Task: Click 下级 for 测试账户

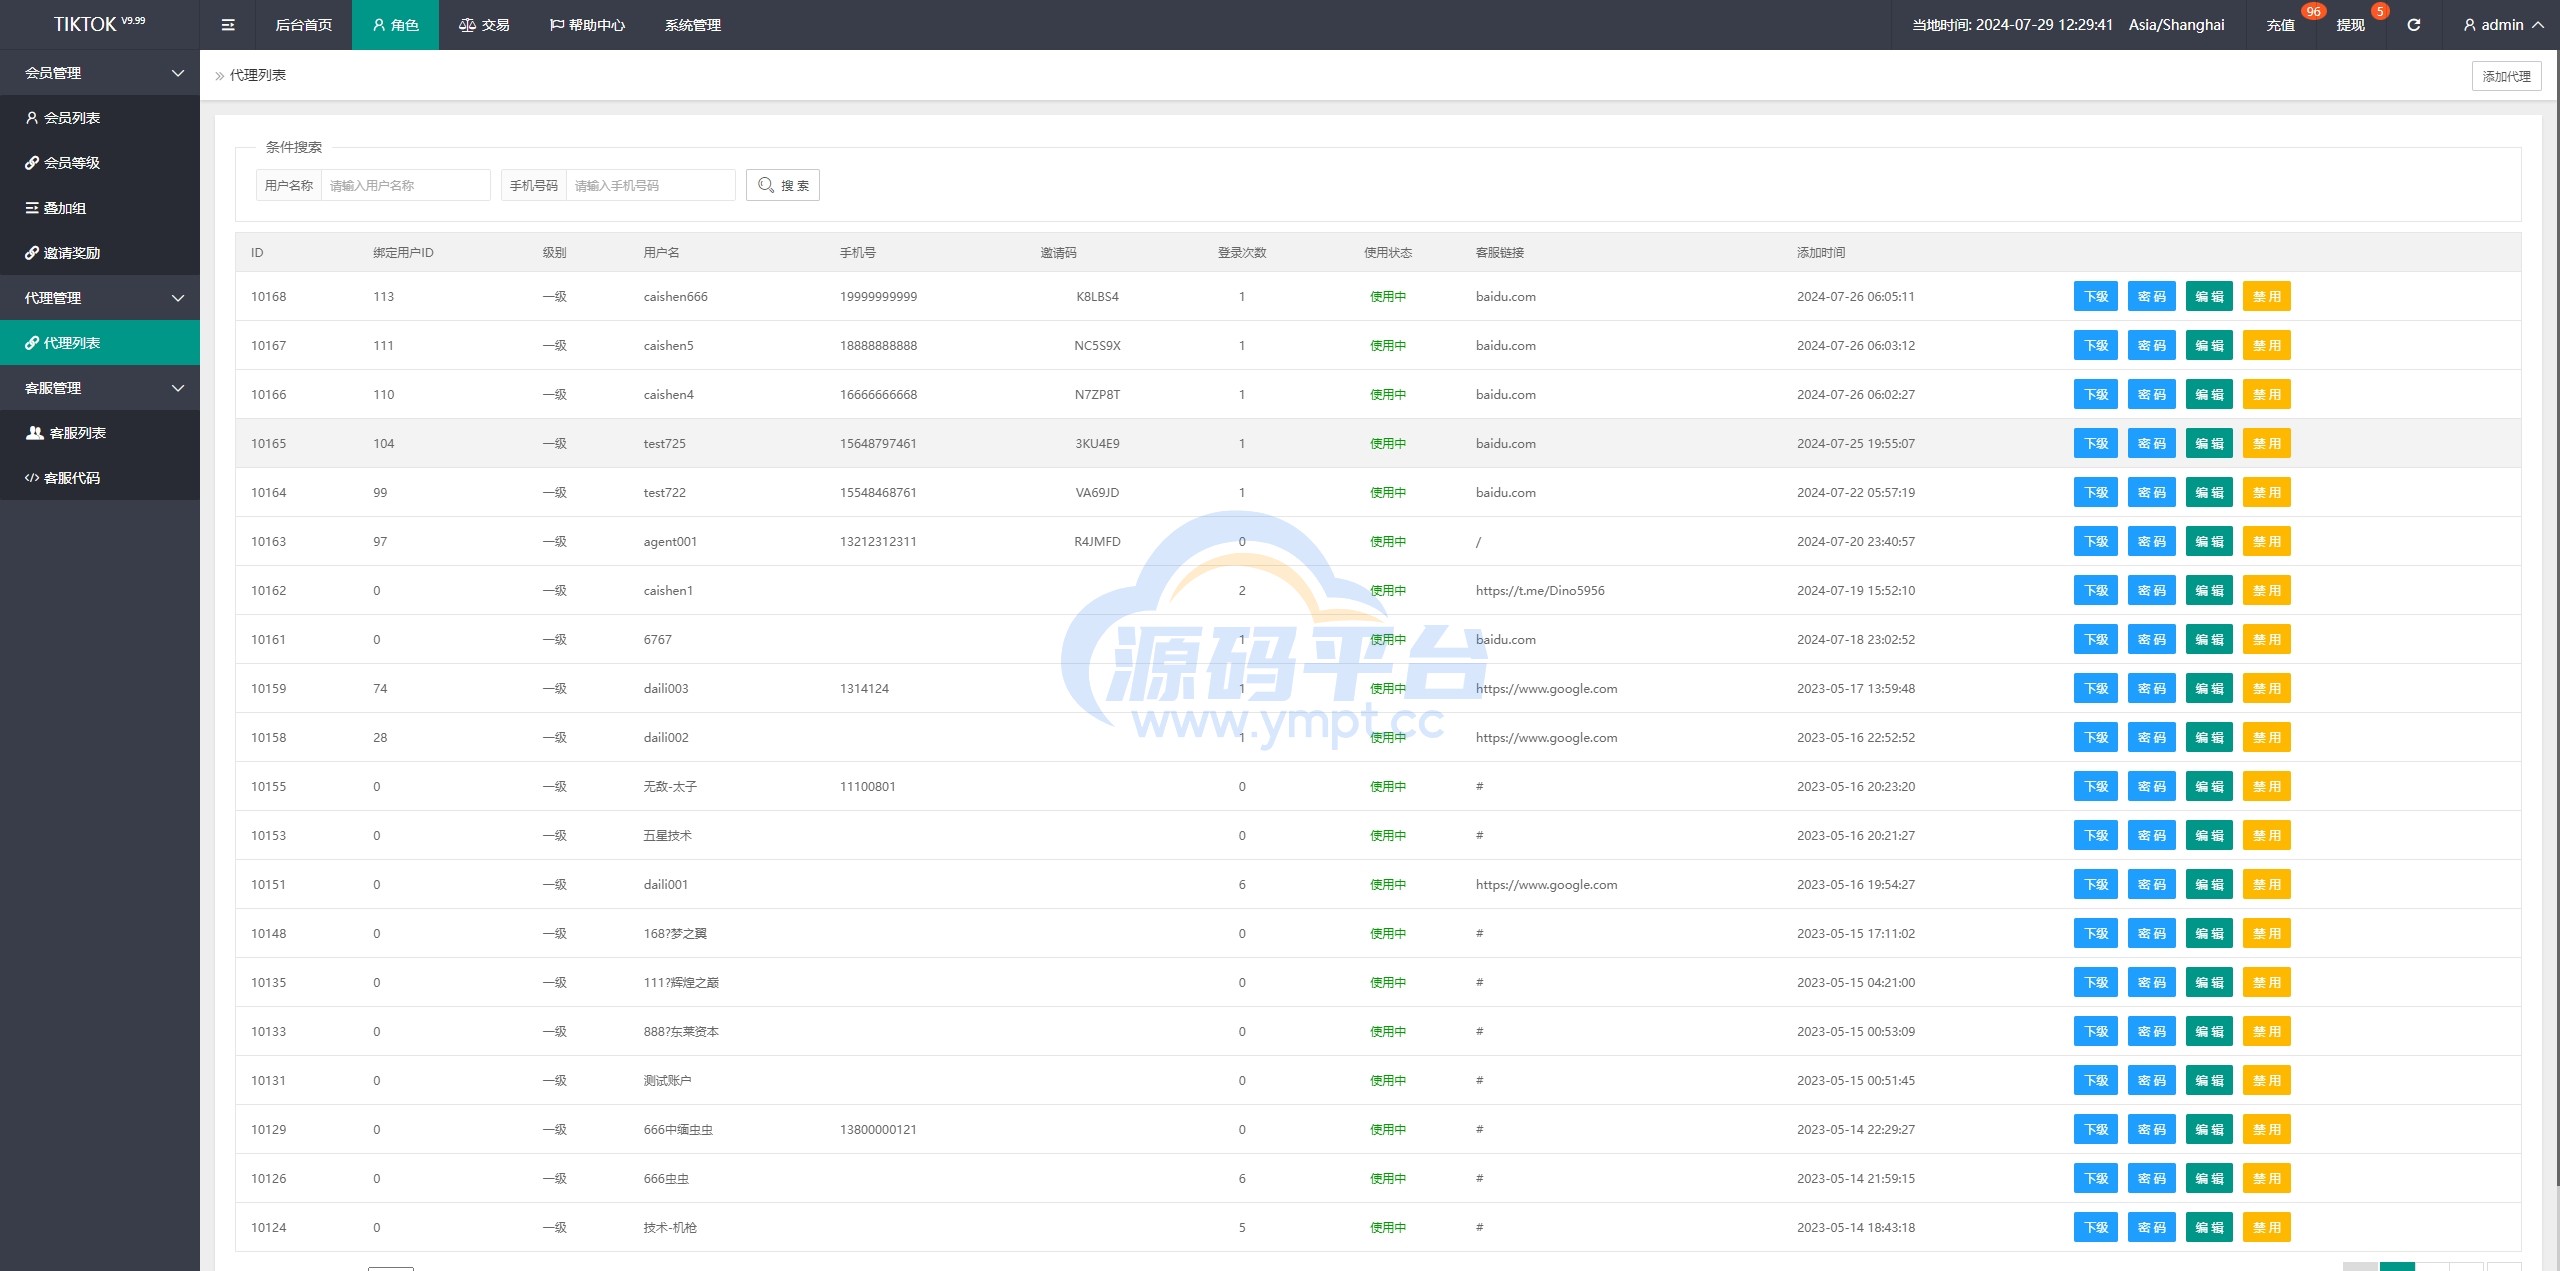Action: point(2096,1080)
